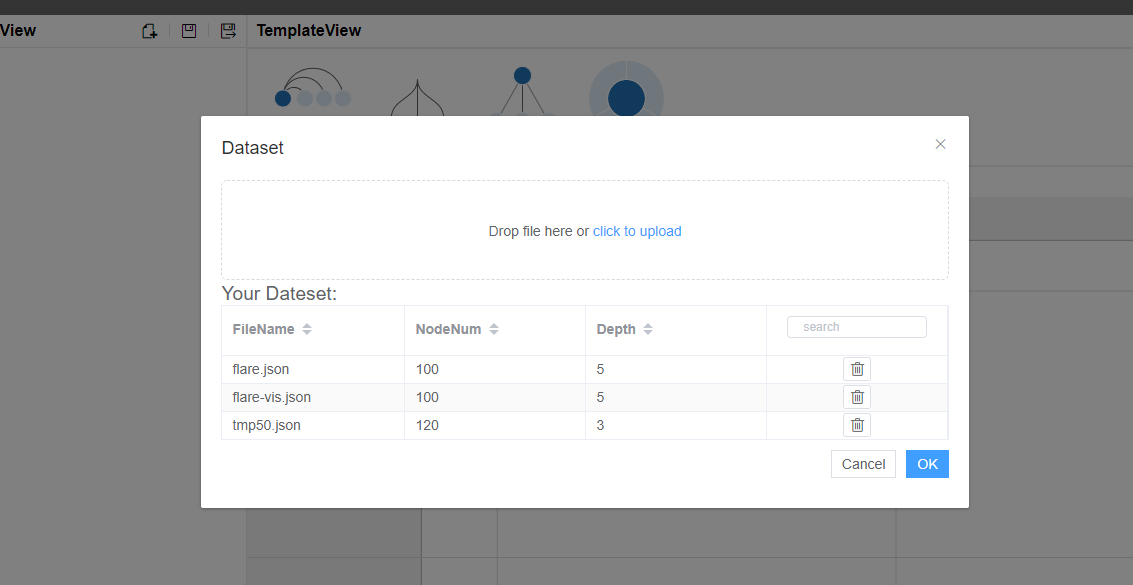Sort table by Depth column

[648, 329]
